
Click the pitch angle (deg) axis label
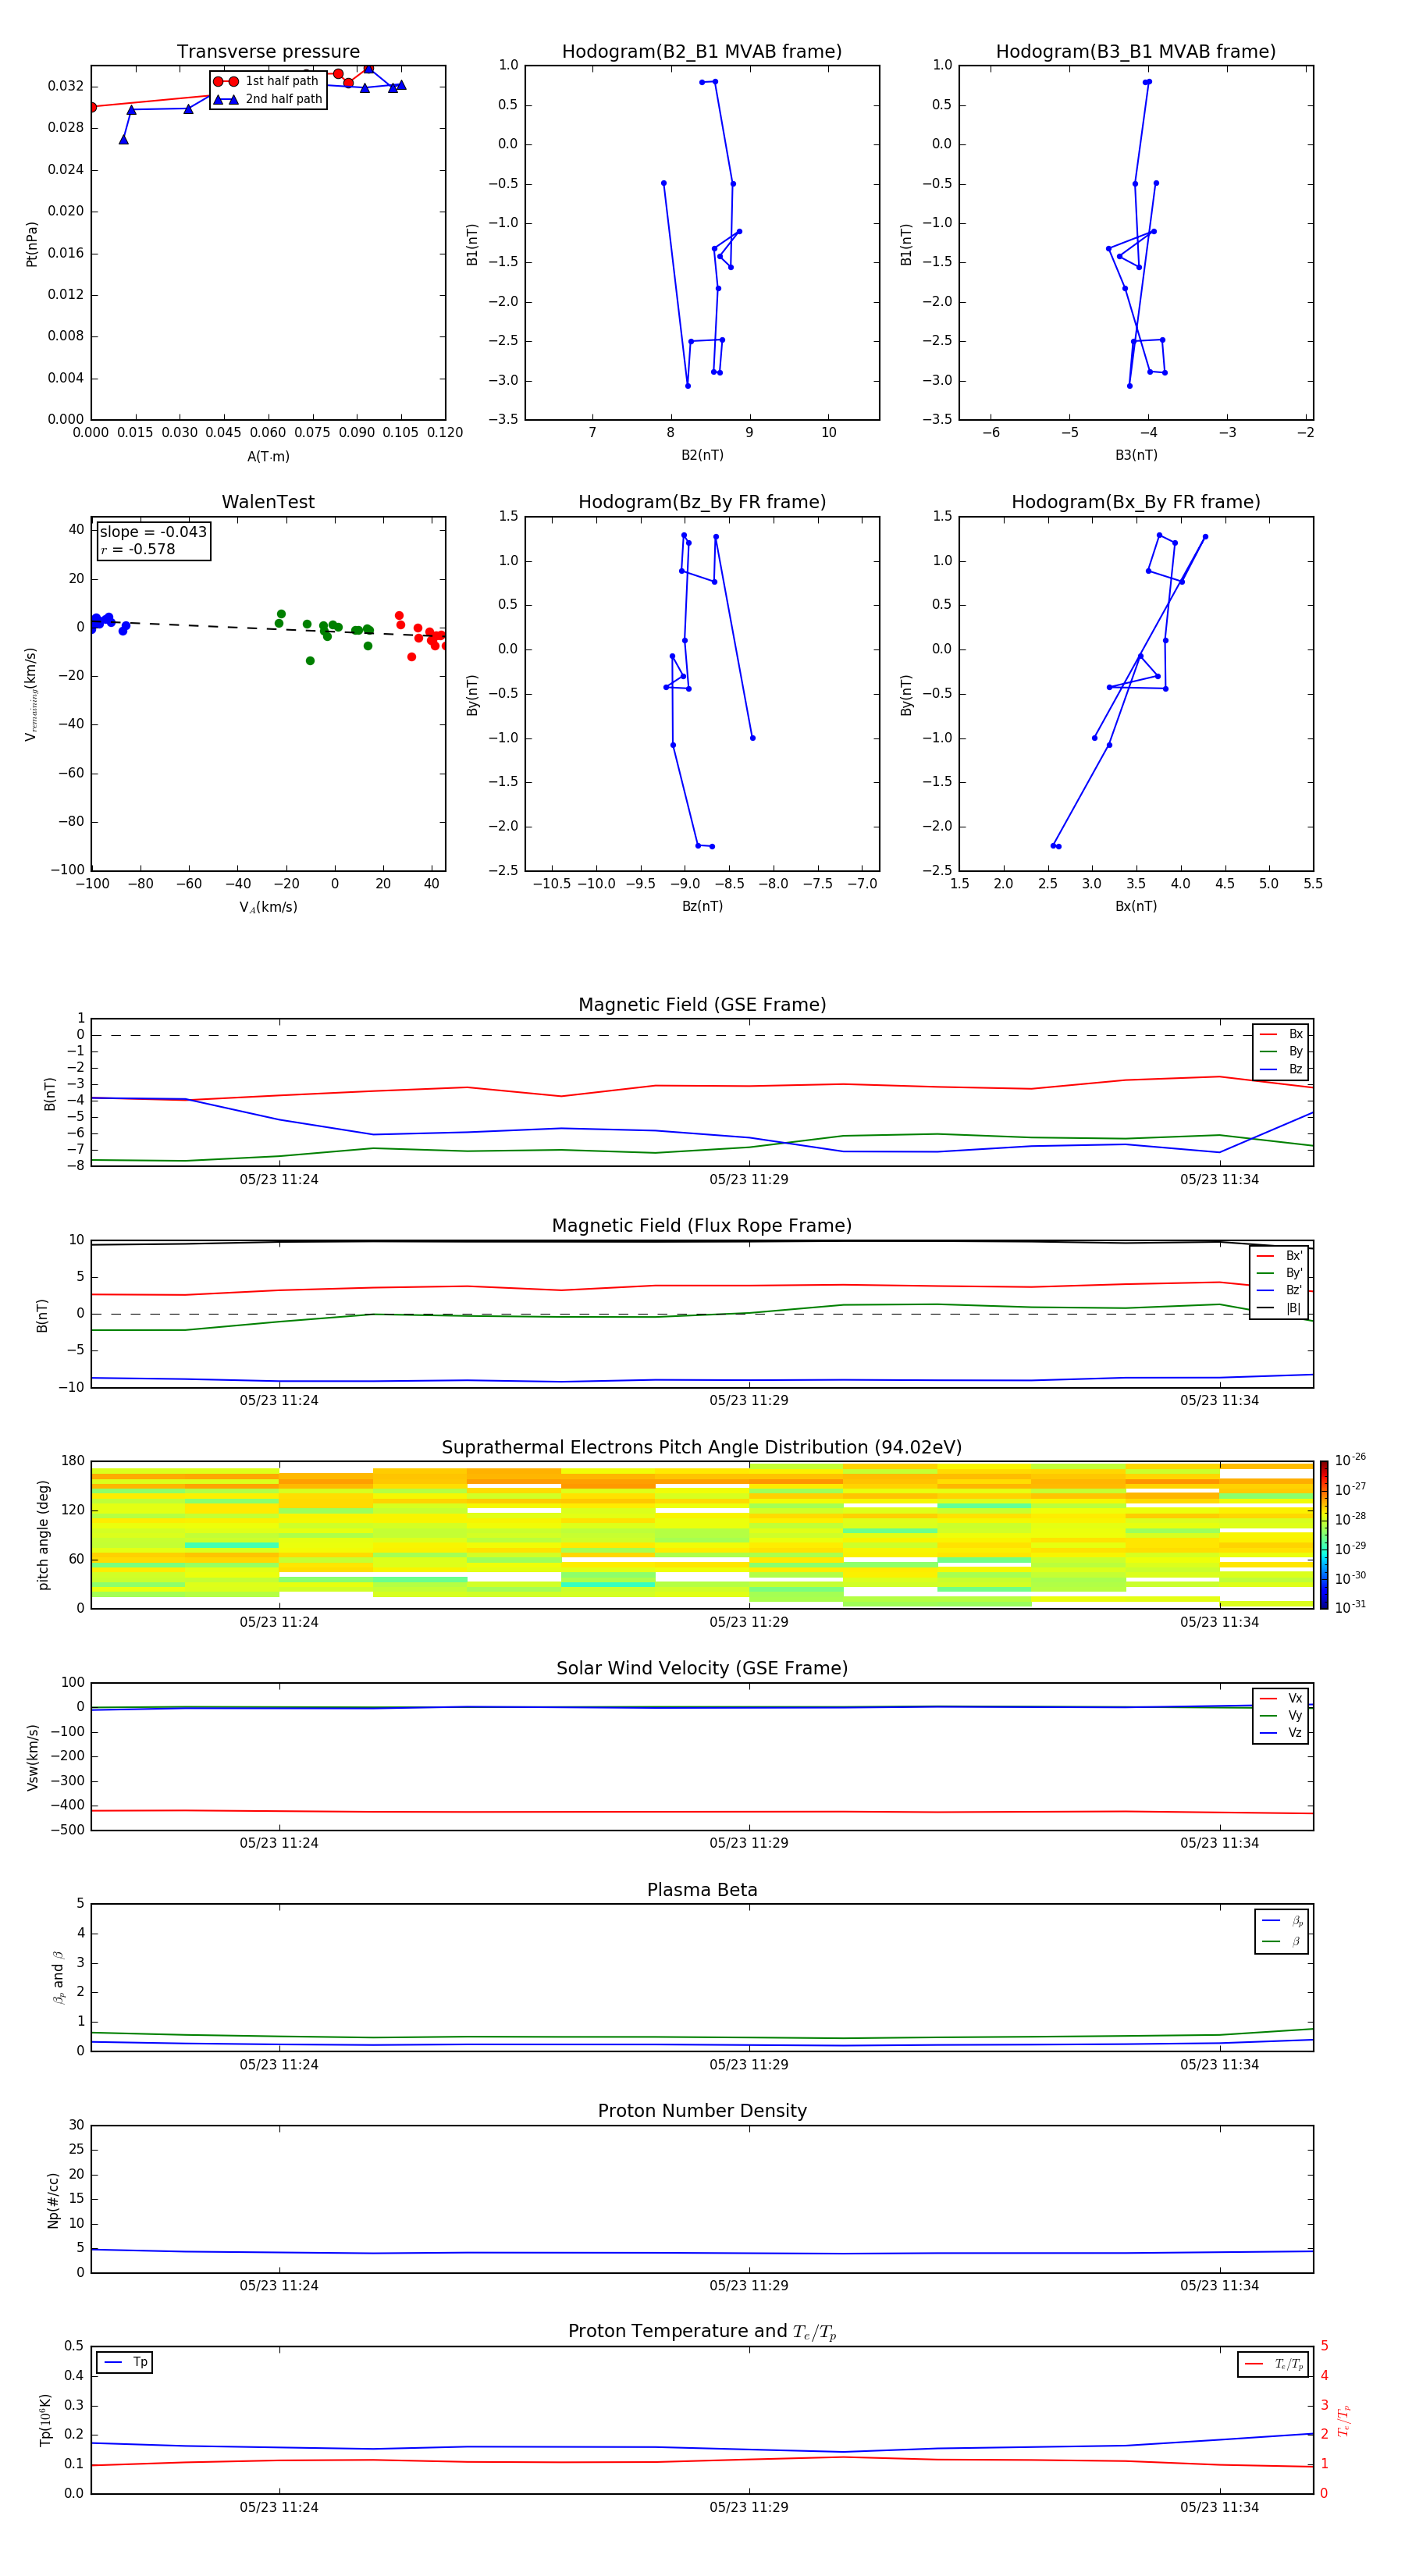(x=43, y=1535)
